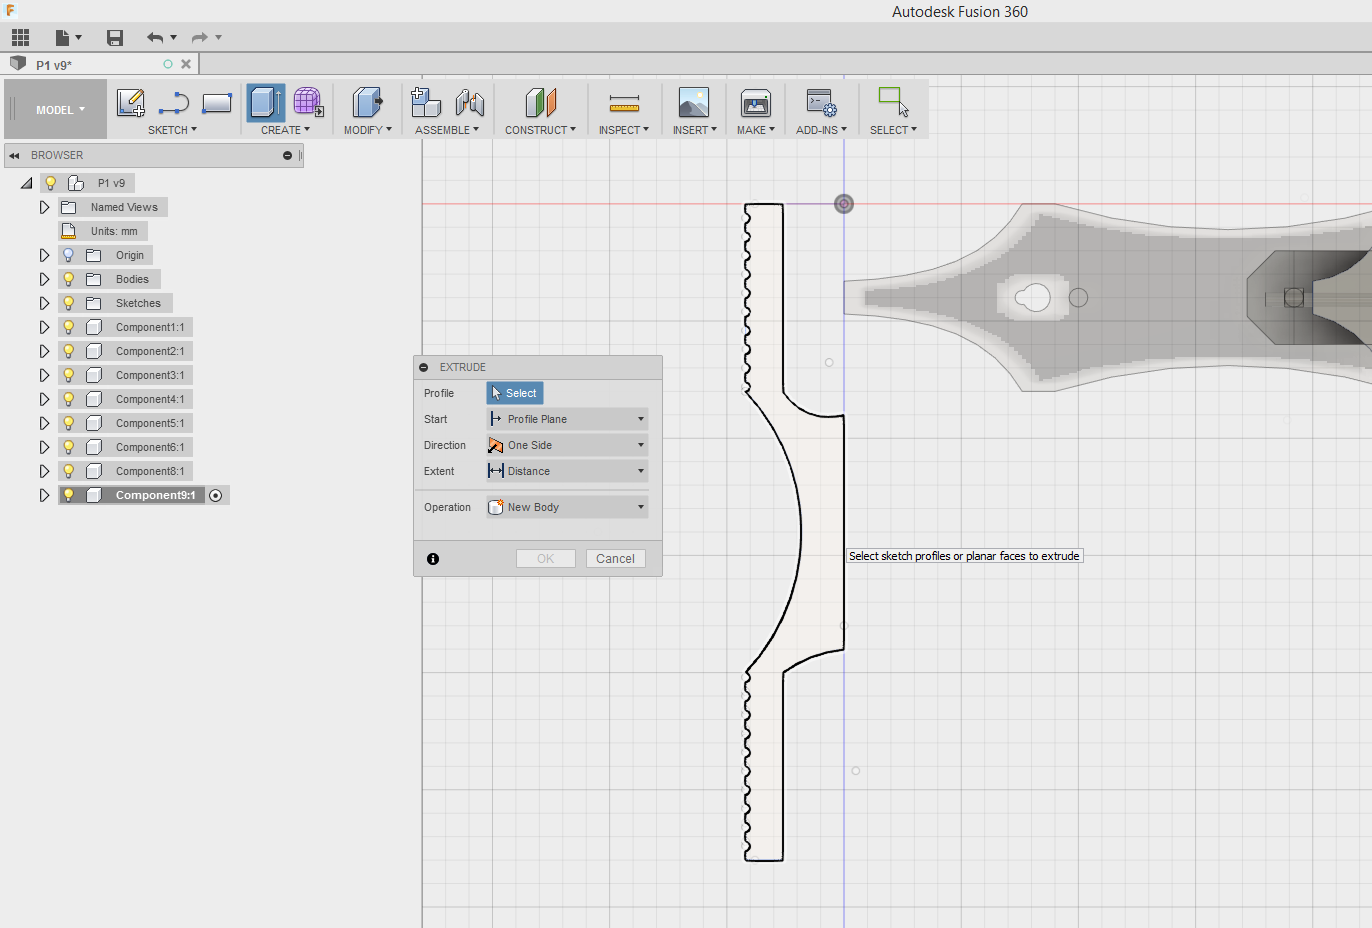This screenshot has height=928, width=1372.
Task: Click the OK button in Extrude dialog
Action: [x=545, y=559]
